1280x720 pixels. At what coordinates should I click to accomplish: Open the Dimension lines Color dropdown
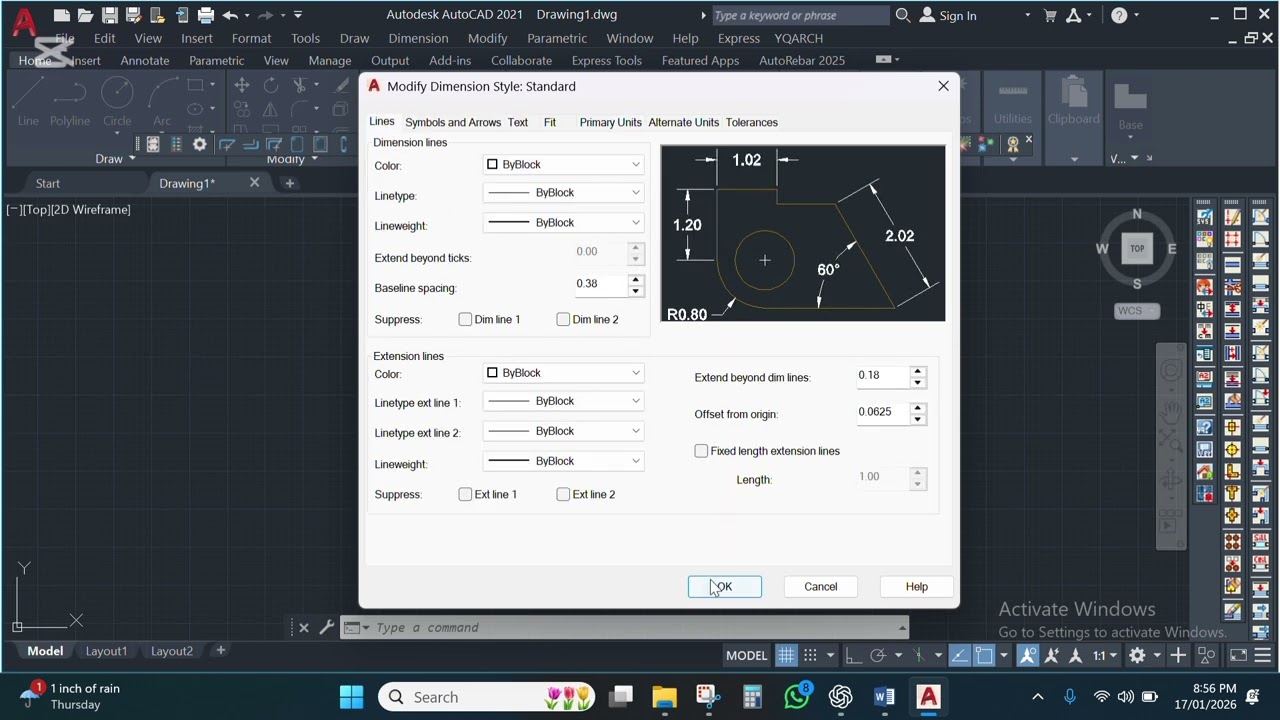click(564, 164)
